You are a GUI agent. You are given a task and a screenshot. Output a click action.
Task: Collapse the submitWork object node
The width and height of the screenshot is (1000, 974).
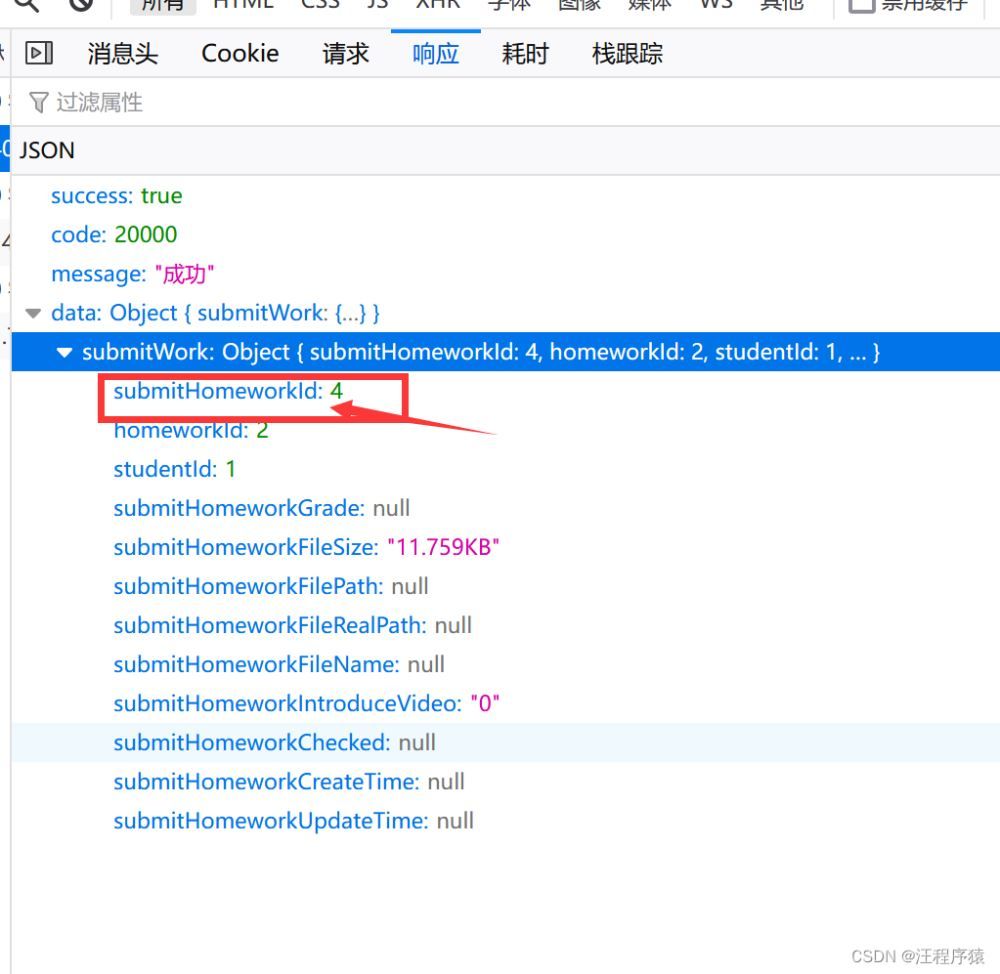(65, 353)
